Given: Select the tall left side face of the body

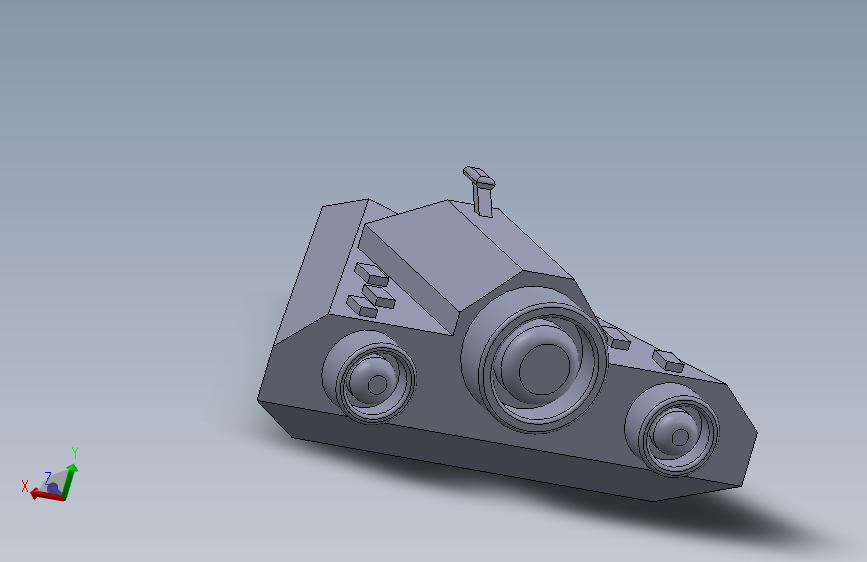Looking at the screenshot, I should [x=321, y=271].
